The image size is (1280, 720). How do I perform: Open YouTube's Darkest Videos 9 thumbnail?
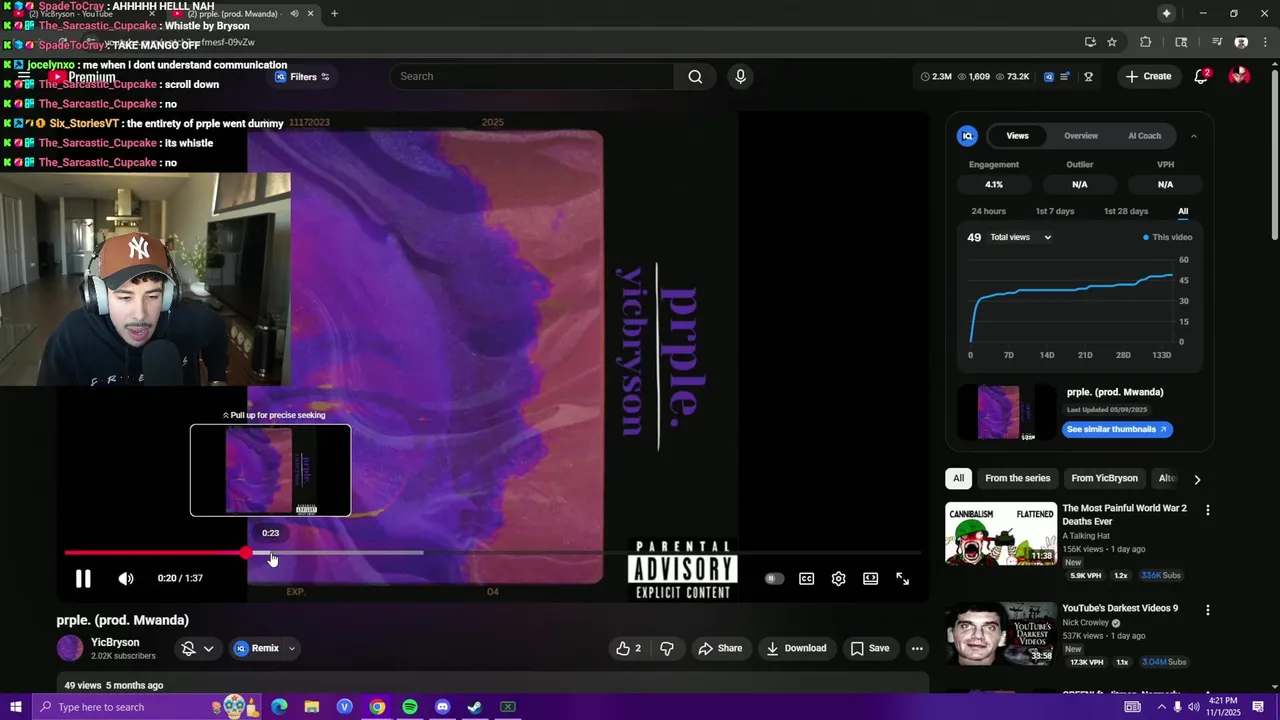[1001, 633]
